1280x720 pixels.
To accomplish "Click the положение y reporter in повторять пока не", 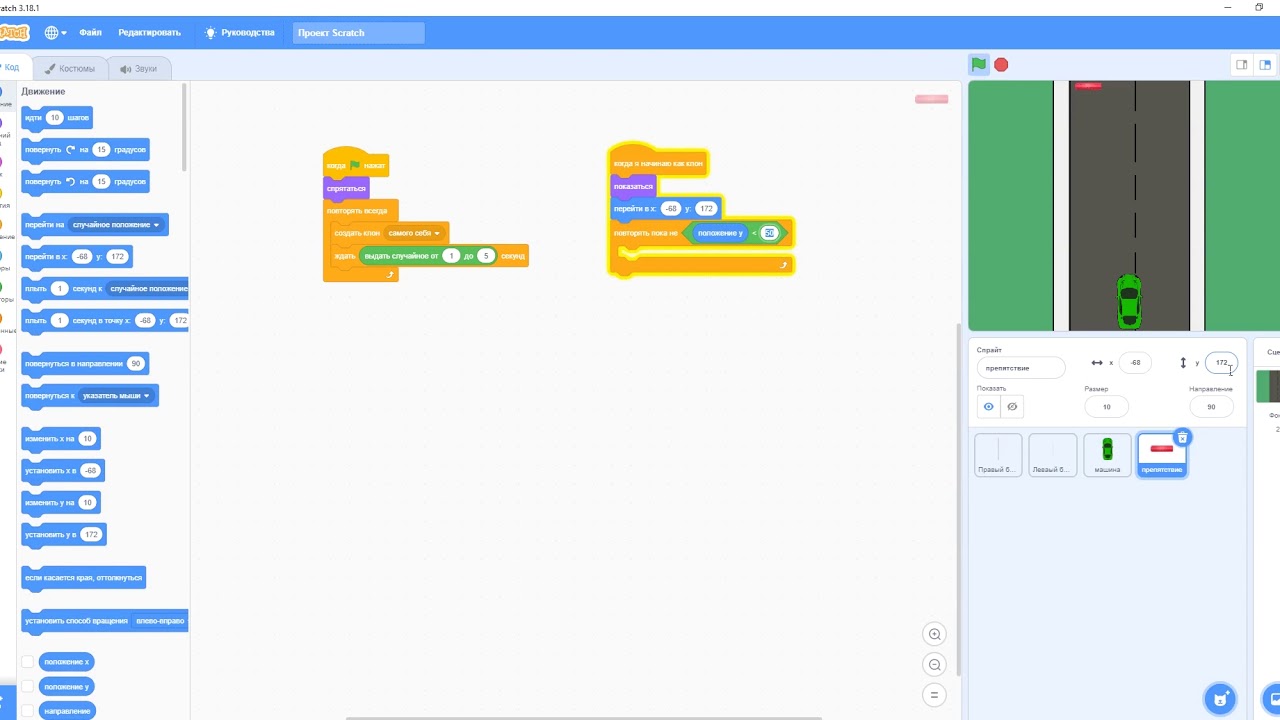I will pos(720,233).
